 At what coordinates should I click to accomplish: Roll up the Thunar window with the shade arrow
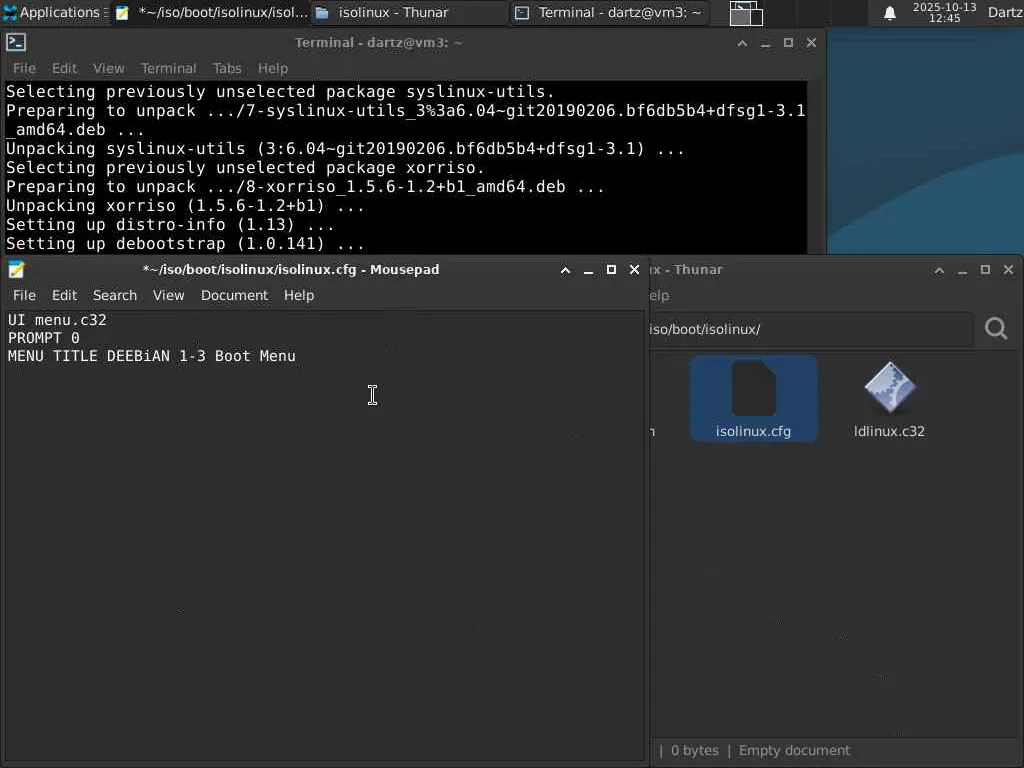point(939,270)
